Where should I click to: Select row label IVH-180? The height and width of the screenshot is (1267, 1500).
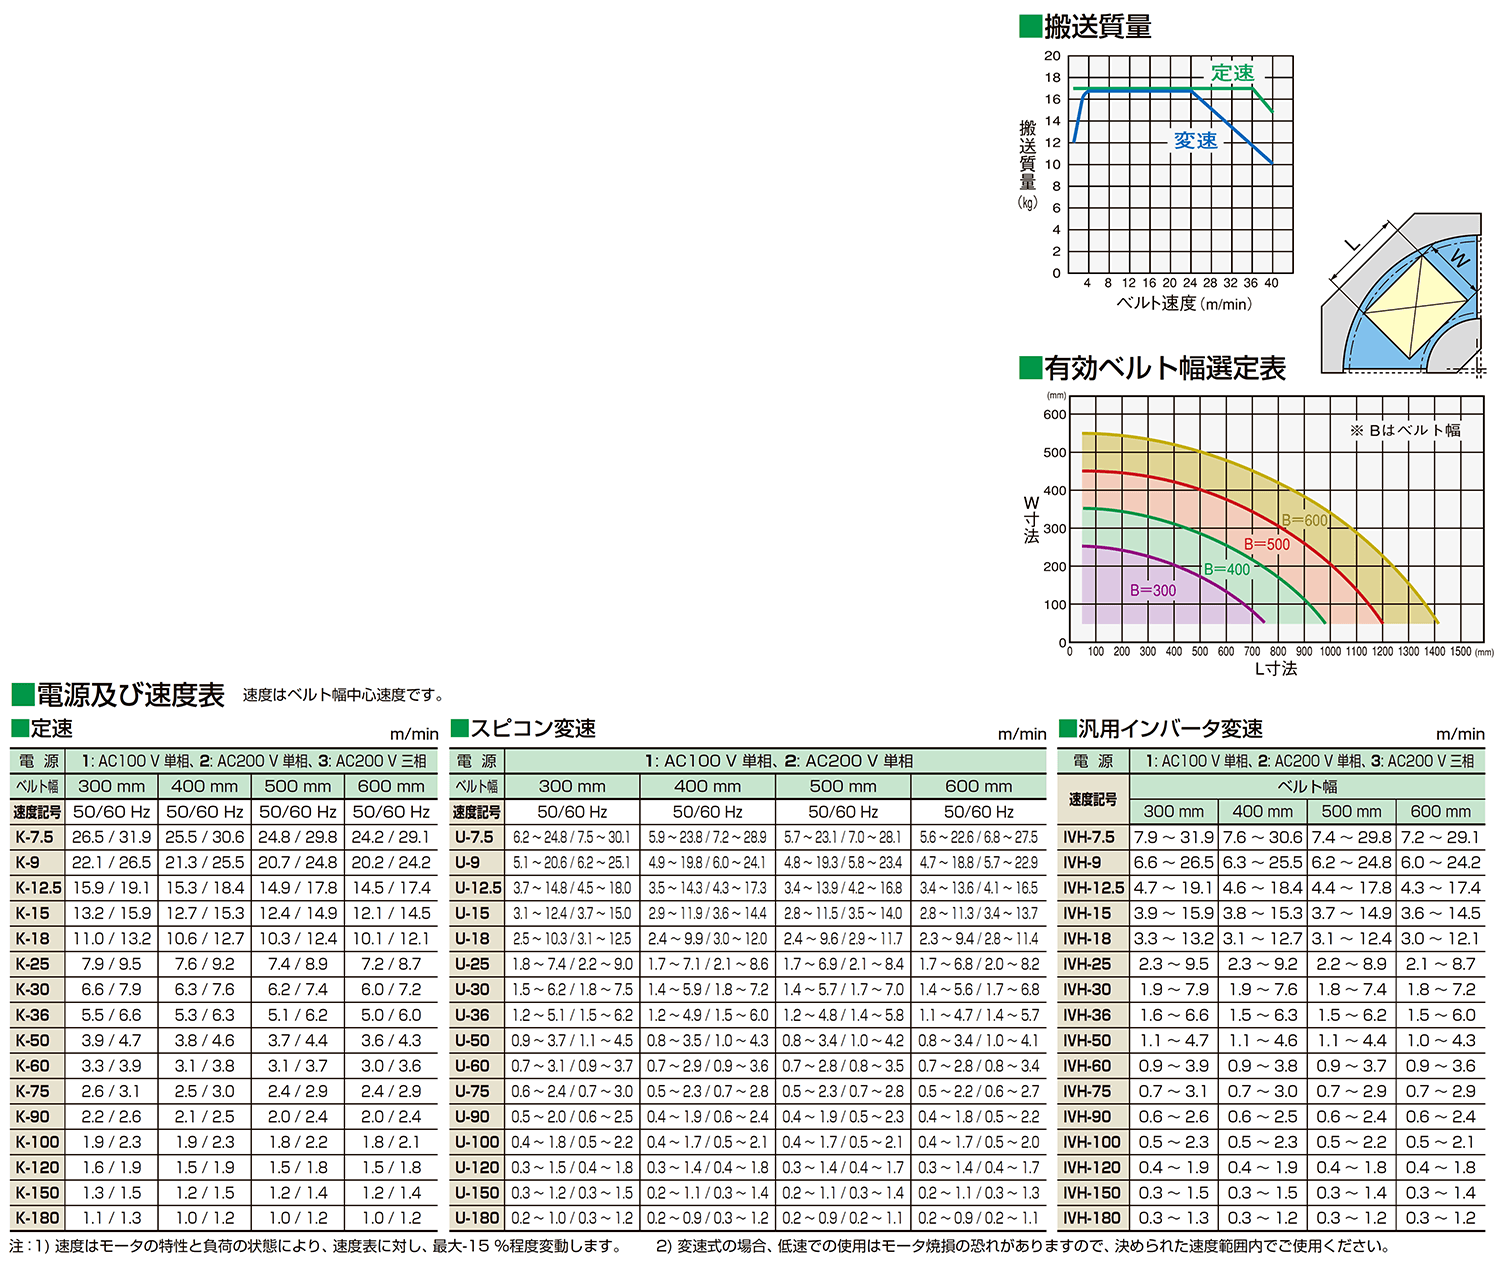[1091, 1218]
